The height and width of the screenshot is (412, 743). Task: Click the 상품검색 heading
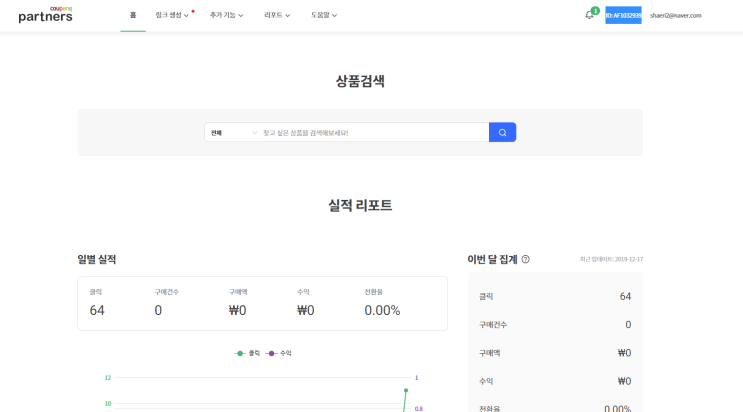click(x=360, y=81)
